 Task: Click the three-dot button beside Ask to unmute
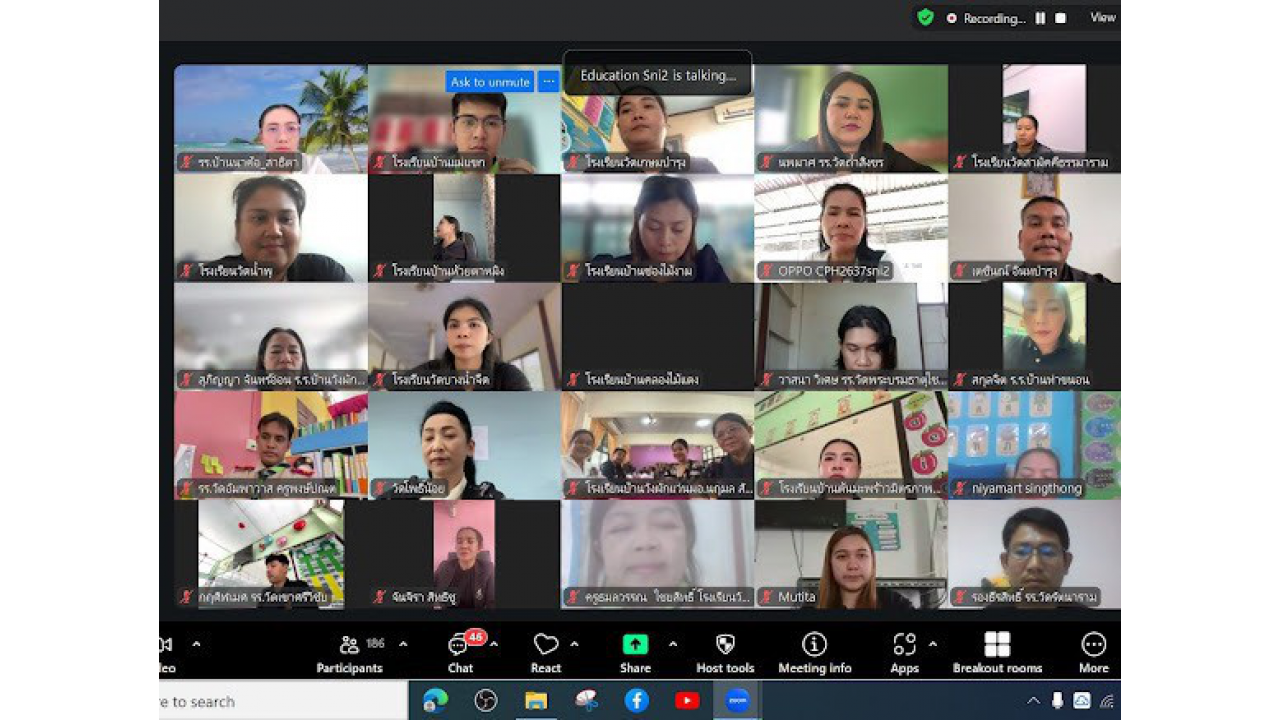pos(548,82)
